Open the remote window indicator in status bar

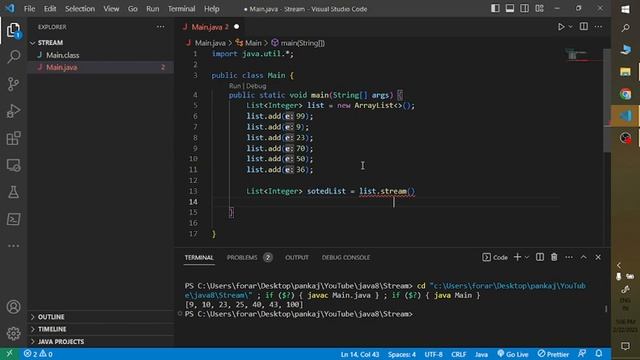click(9, 354)
